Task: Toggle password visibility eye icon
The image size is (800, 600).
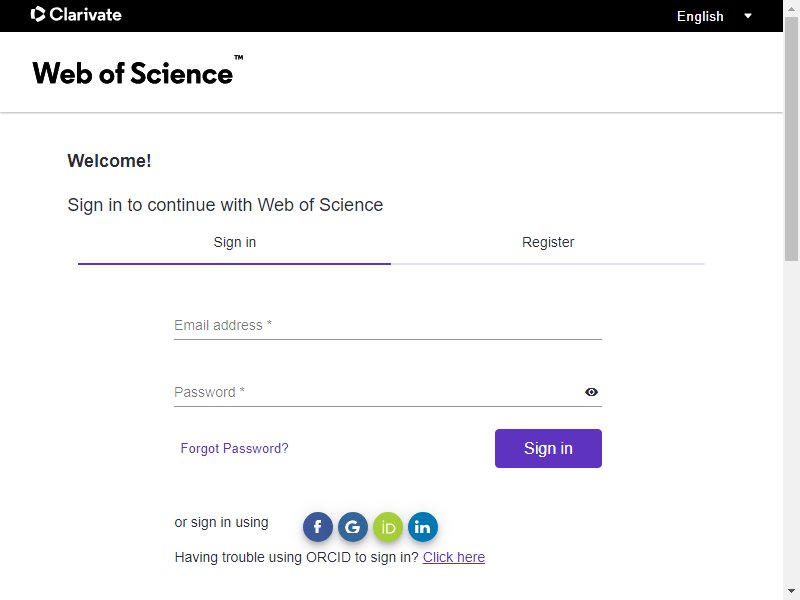Action: coord(591,392)
